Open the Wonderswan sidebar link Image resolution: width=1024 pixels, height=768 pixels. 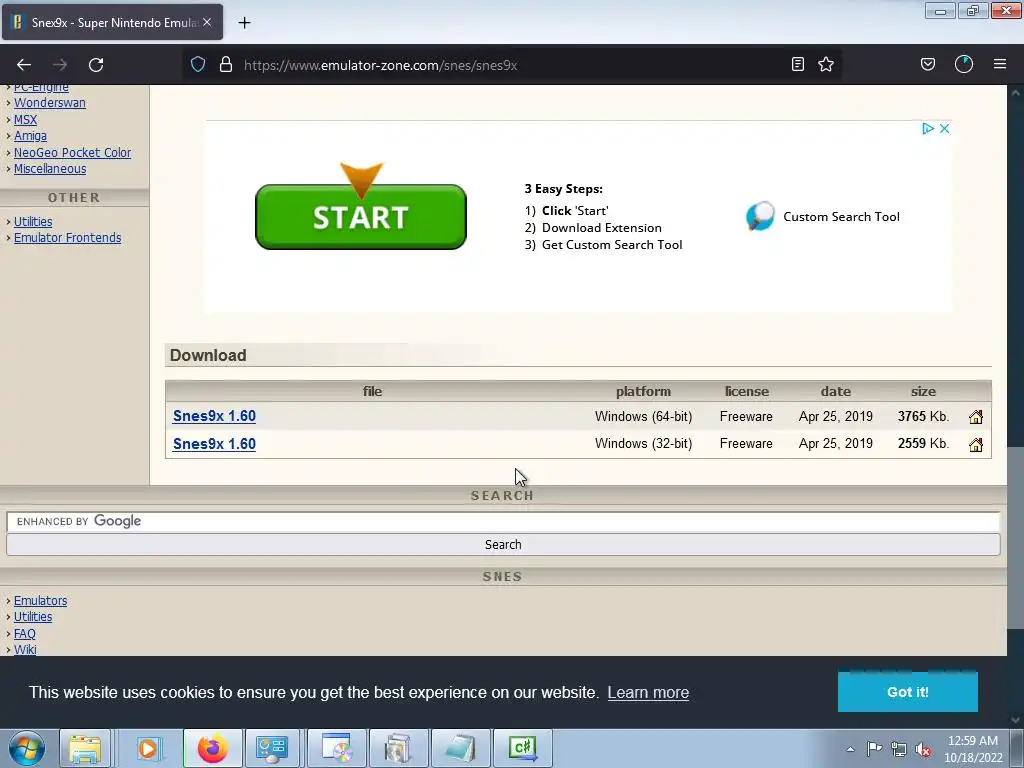(50, 103)
